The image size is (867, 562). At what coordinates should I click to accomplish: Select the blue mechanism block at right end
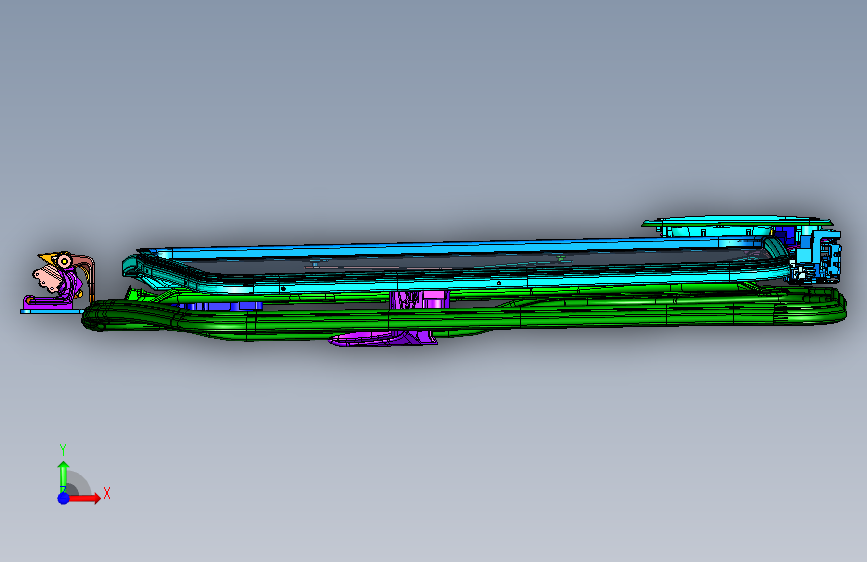pyautogui.click(x=816, y=256)
